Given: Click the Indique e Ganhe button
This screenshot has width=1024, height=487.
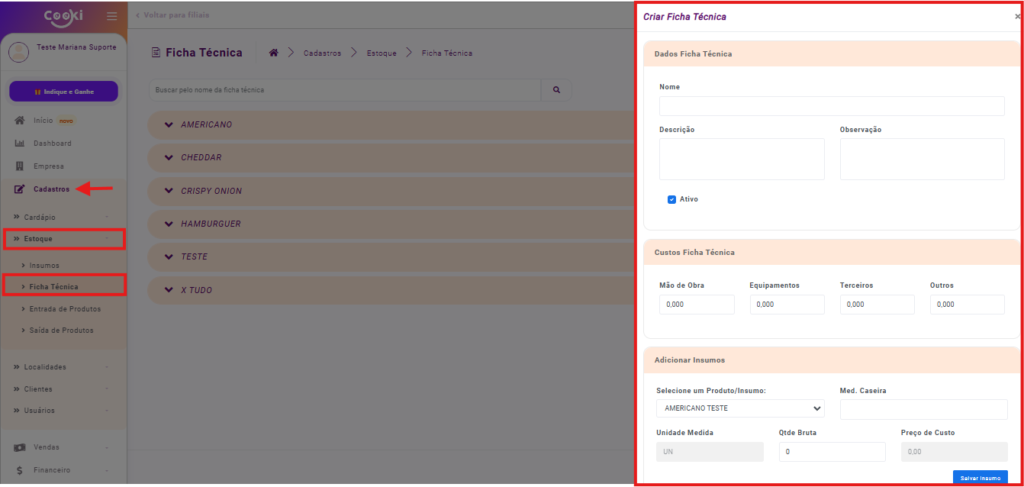Looking at the screenshot, I should point(64,92).
